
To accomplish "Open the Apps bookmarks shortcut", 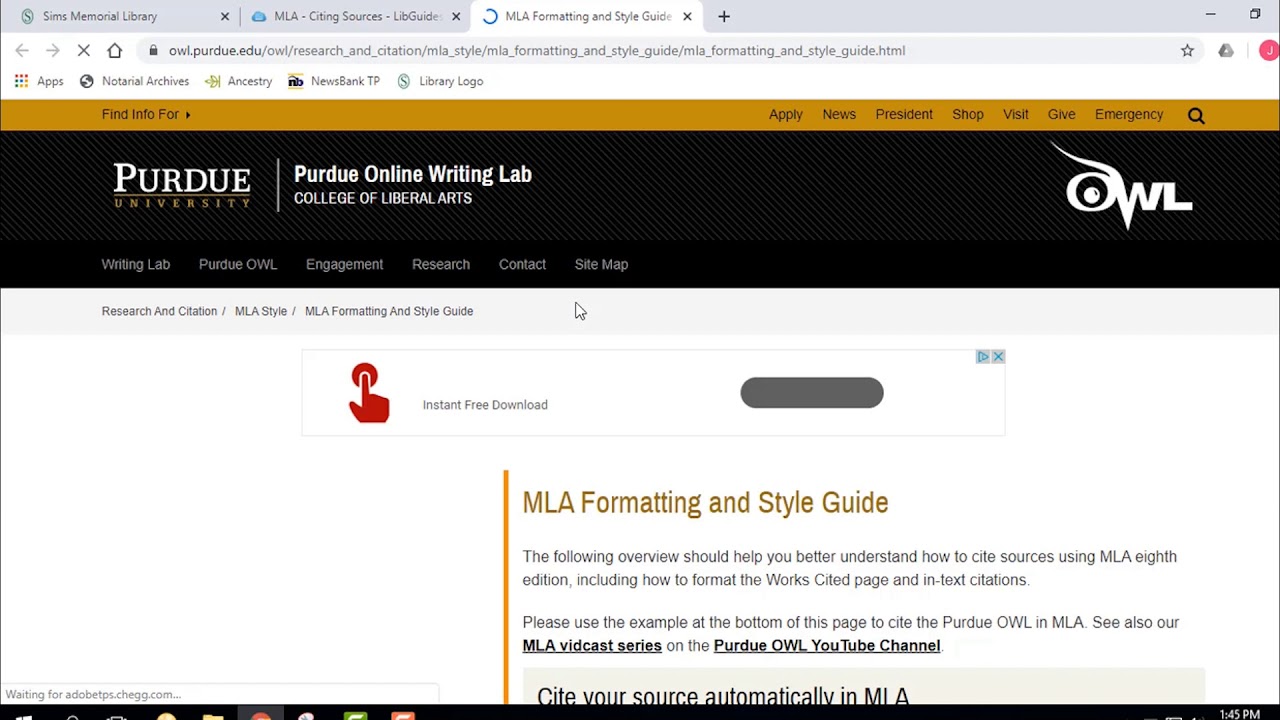I will (39, 81).
